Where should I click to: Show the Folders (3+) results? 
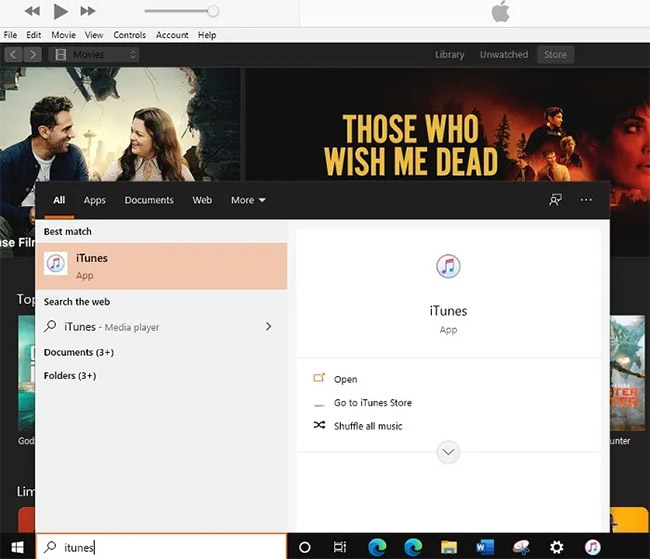pyautogui.click(x=70, y=376)
